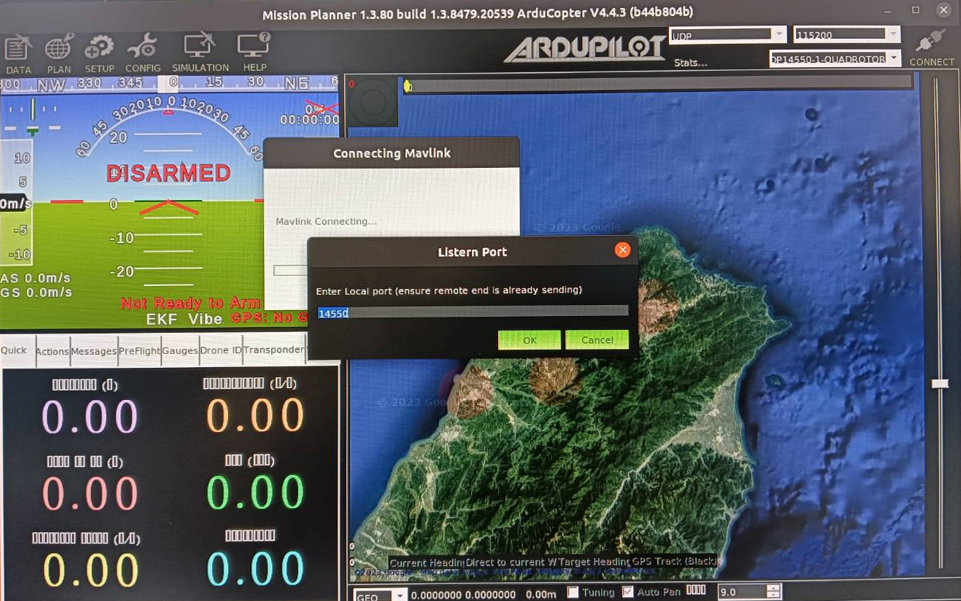Click the map zoom slider handle

point(939,384)
